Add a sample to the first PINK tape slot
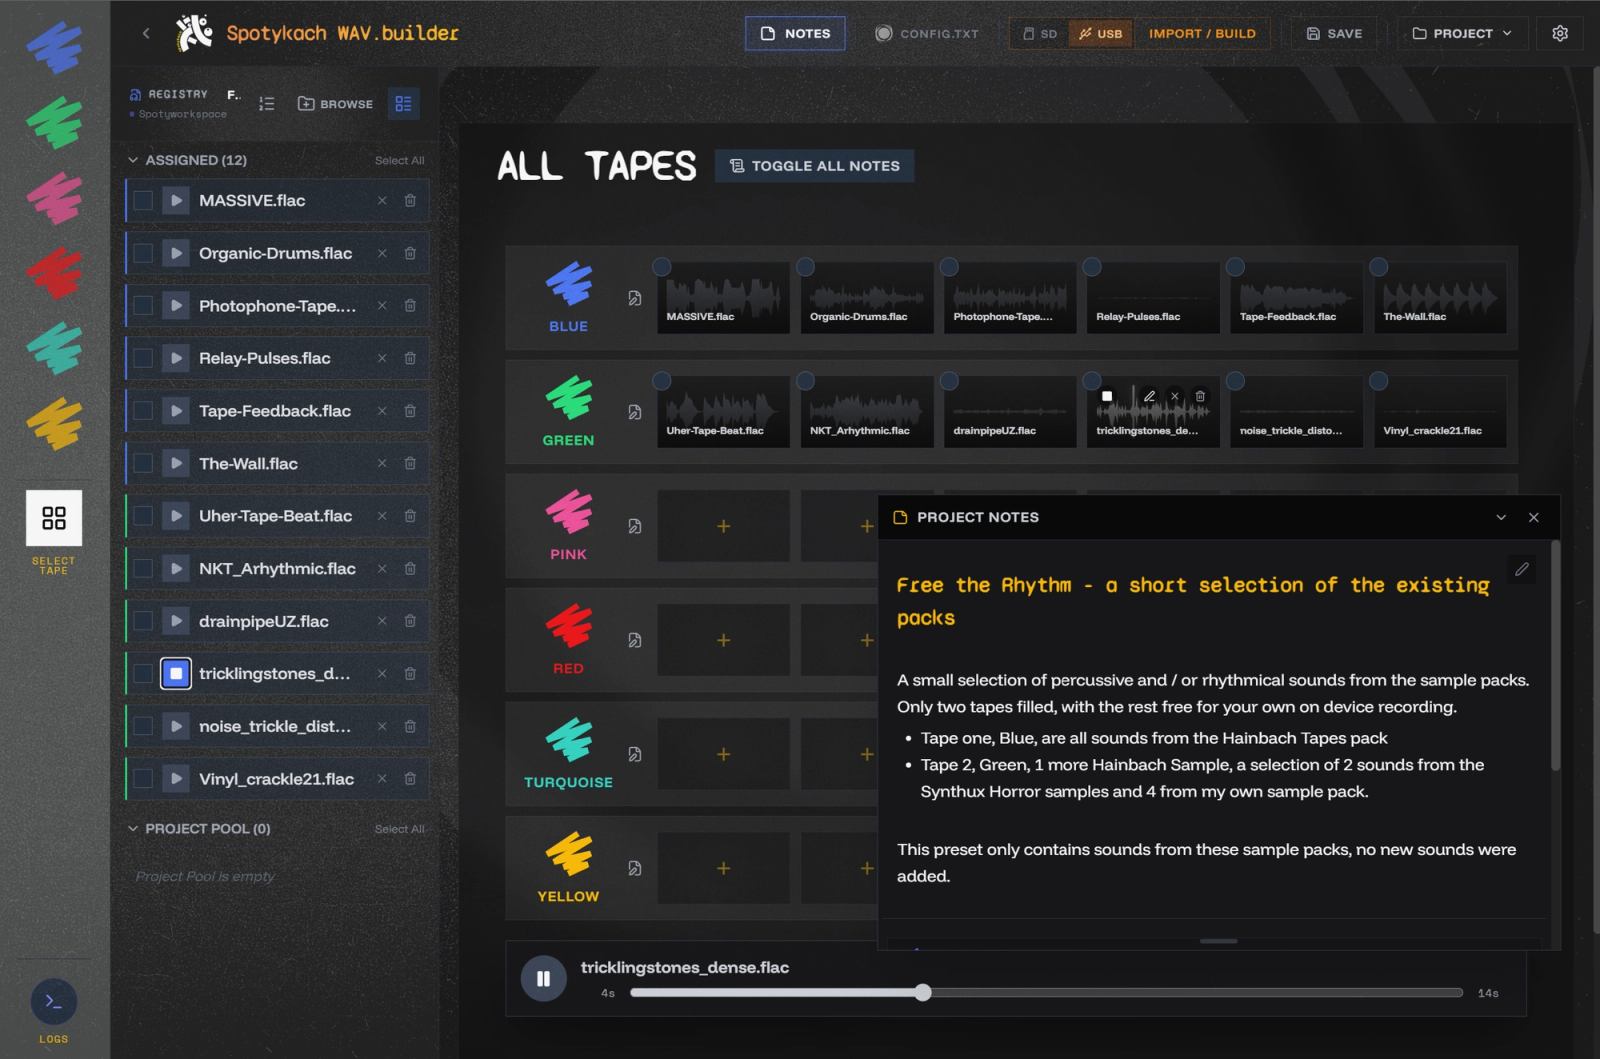The width and height of the screenshot is (1600, 1059). point(723,526)
